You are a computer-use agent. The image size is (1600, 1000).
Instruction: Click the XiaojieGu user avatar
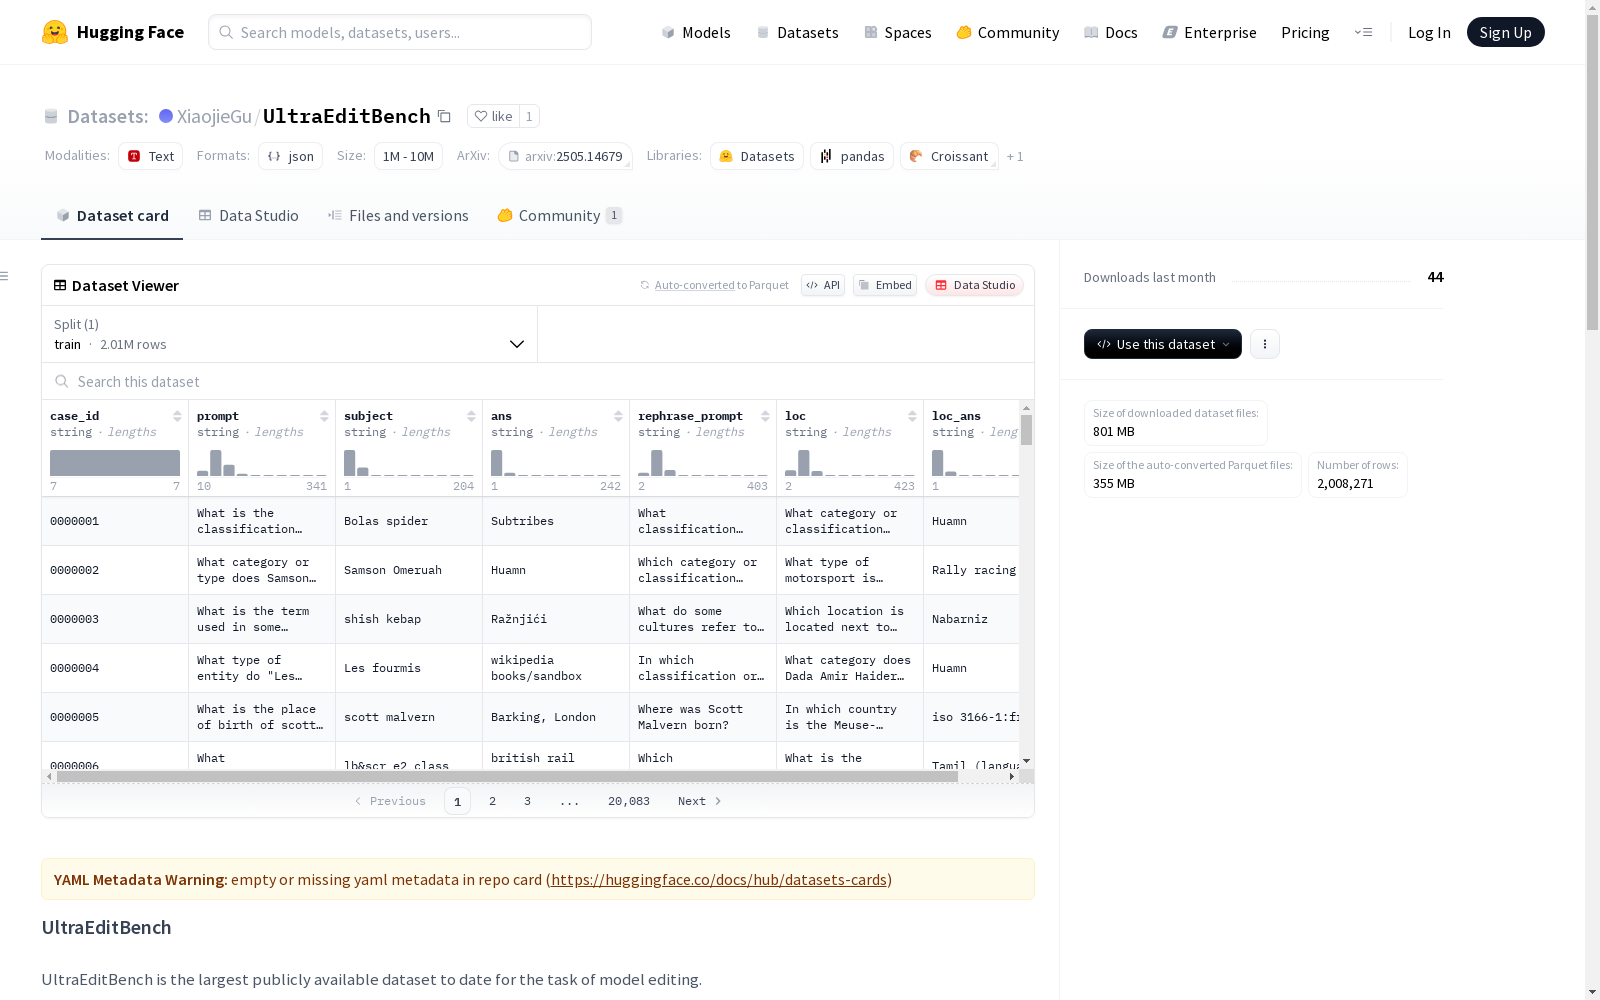[166, 116]
